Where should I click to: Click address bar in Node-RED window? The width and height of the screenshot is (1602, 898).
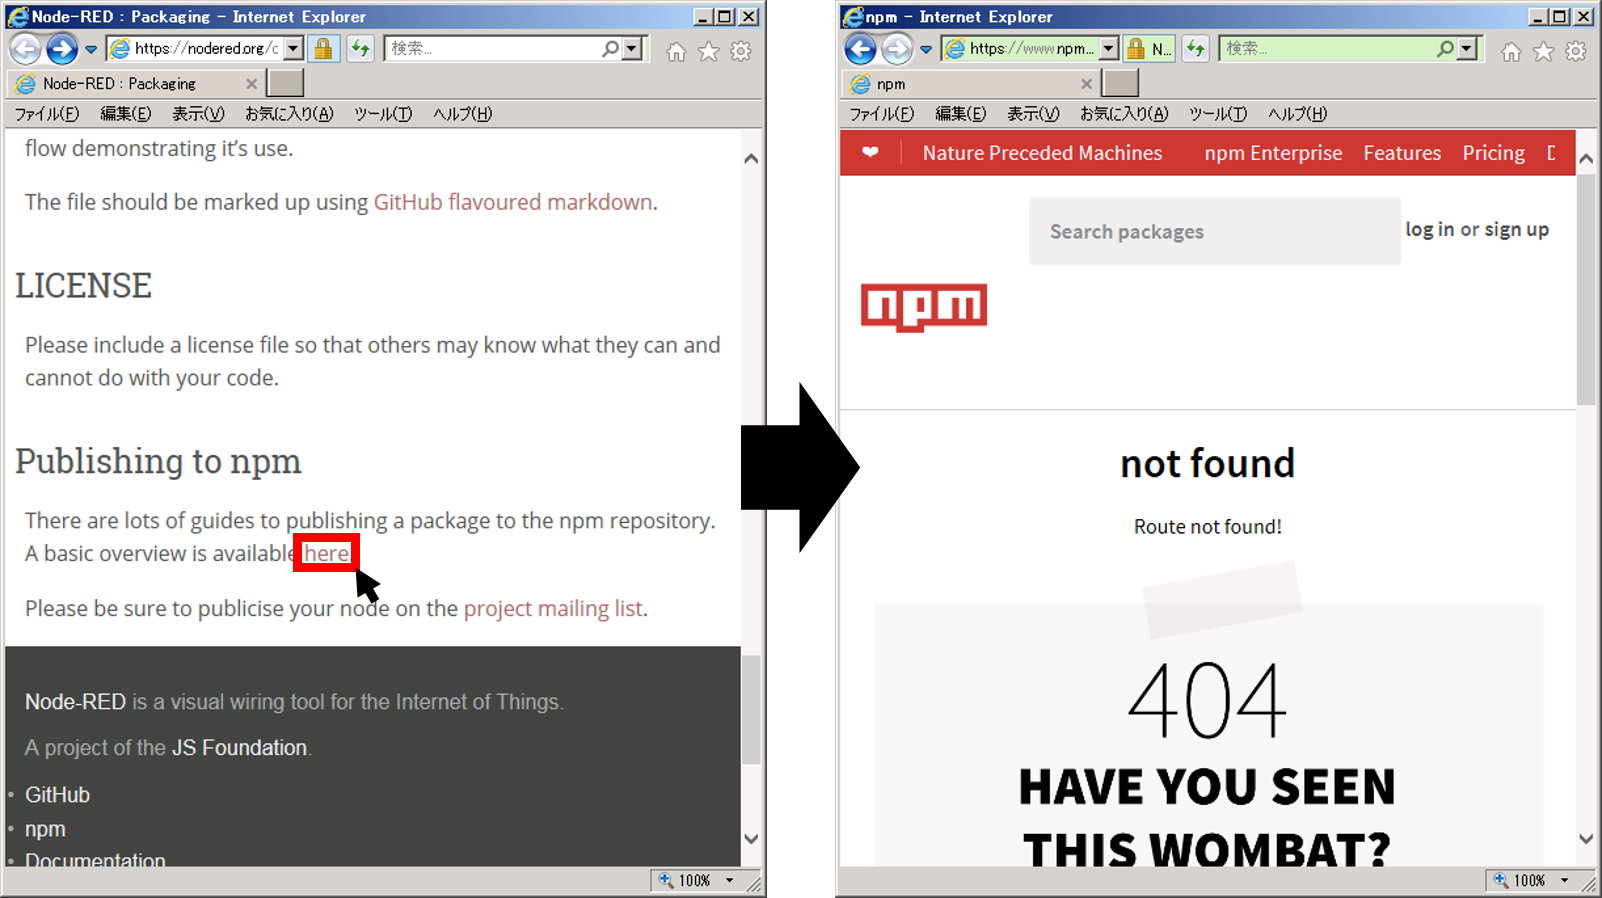pos(205,48)
